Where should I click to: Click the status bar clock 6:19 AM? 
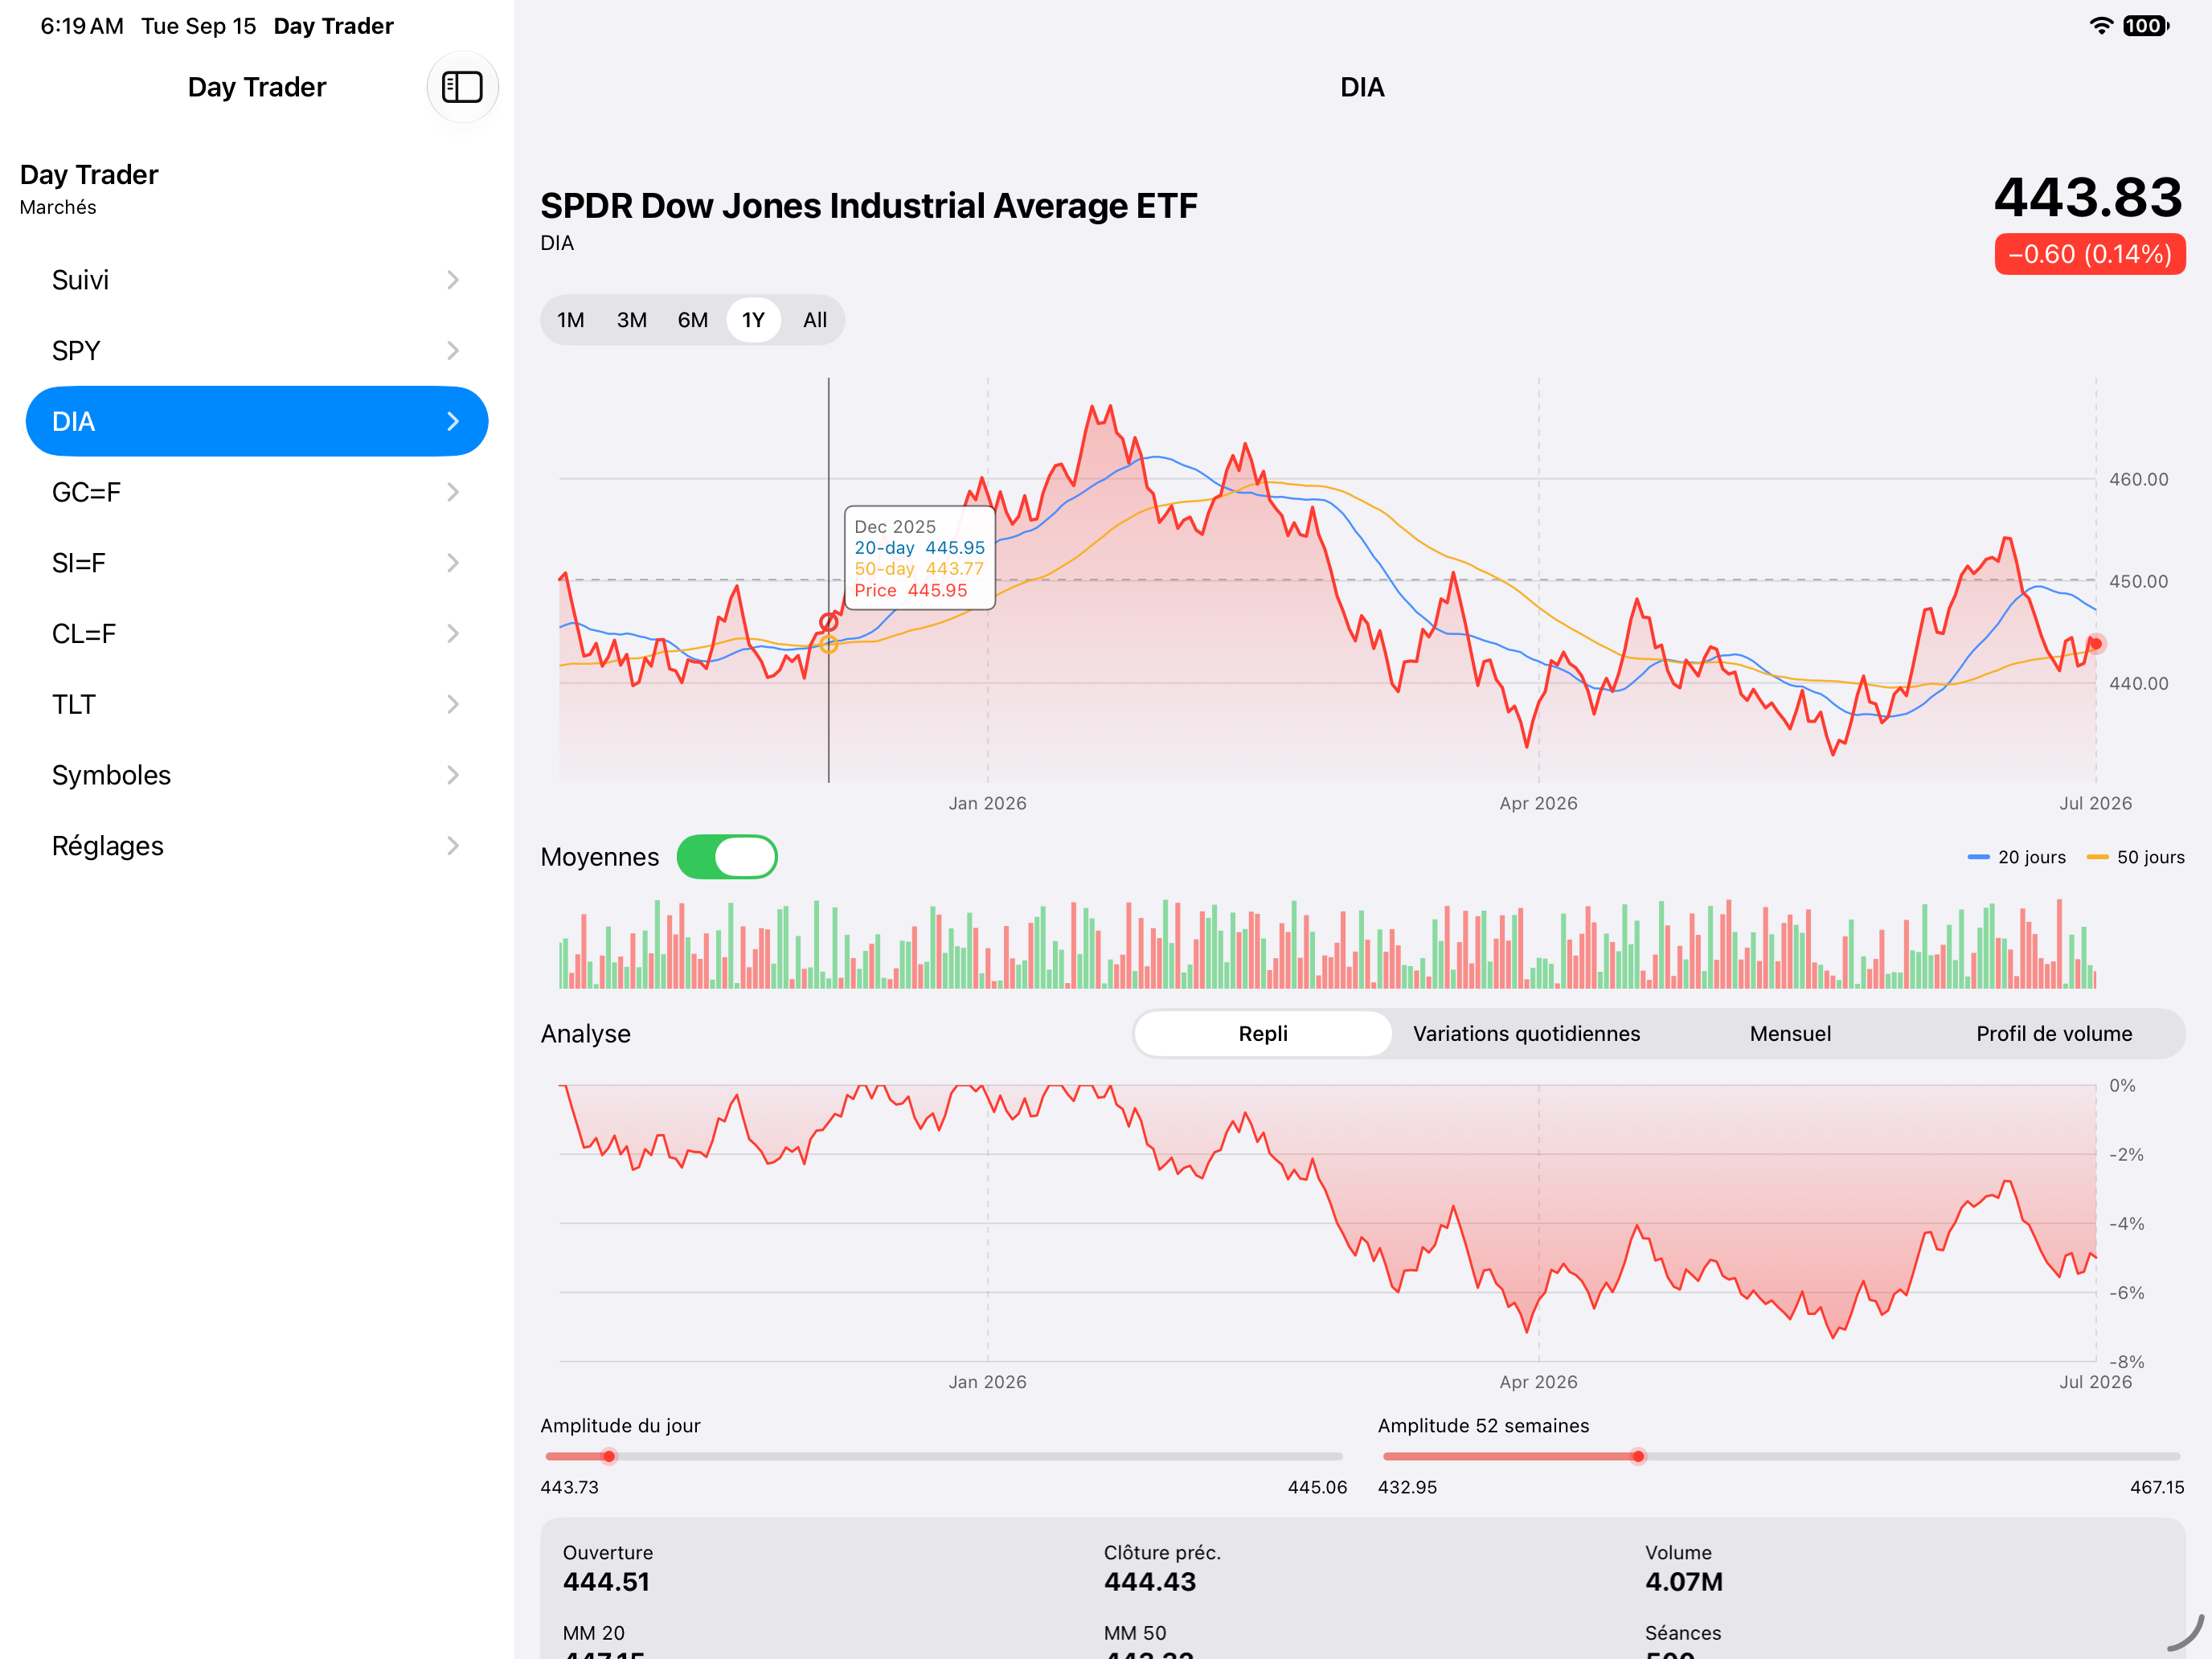click(x=82, y=26)
